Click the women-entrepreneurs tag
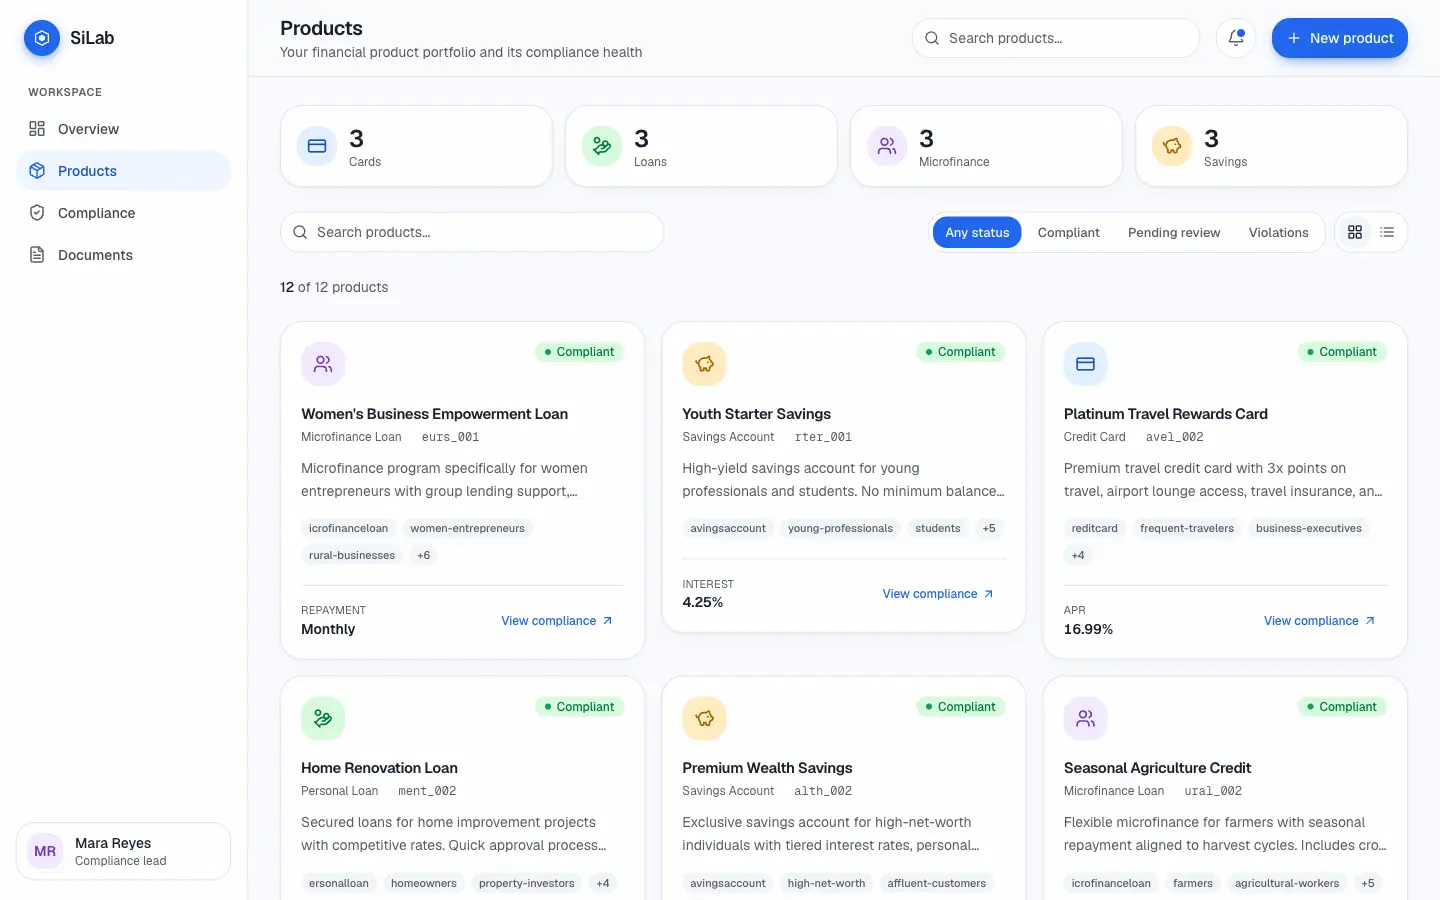Image resolution: width=1440 pixels, height=900 pixels. click(x=467, y=528)
